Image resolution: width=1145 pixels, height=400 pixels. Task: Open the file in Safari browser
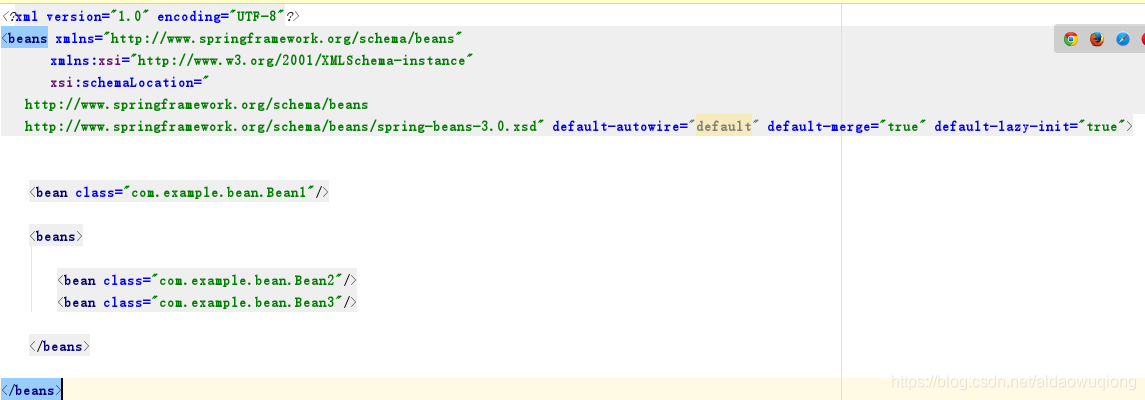click(1123, 39)
